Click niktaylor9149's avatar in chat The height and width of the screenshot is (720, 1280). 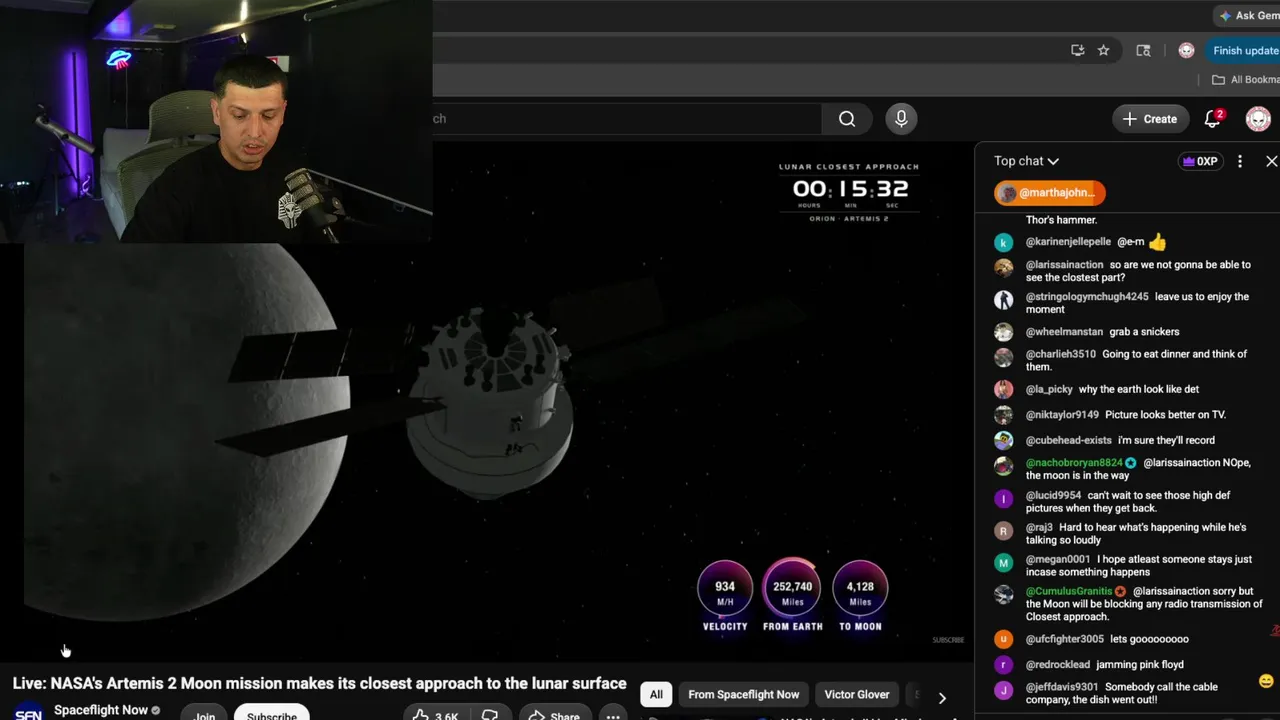[x=1004, y=415]
